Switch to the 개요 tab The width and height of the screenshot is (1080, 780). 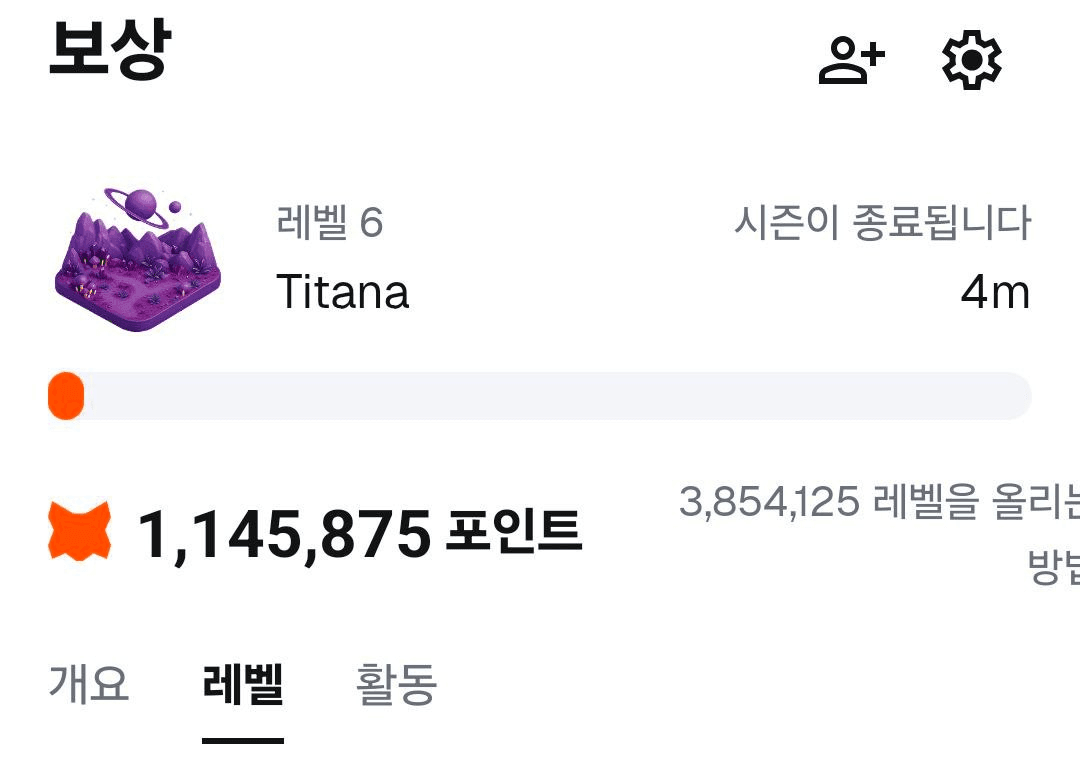coord(89,684)
